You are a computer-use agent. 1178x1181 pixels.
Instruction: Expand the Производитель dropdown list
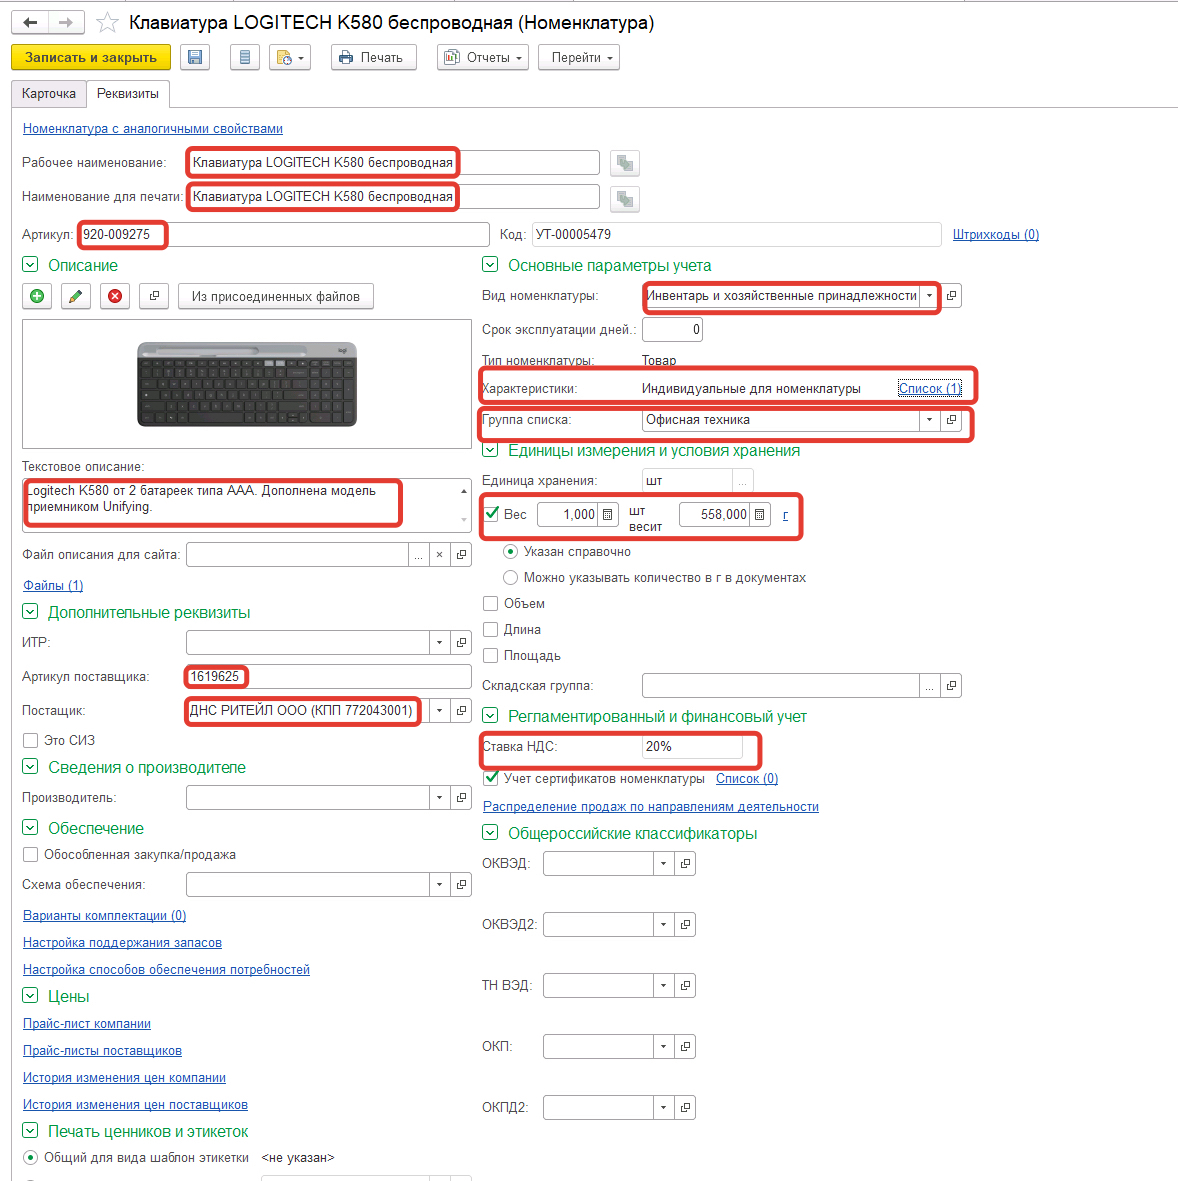click(440, 797)
